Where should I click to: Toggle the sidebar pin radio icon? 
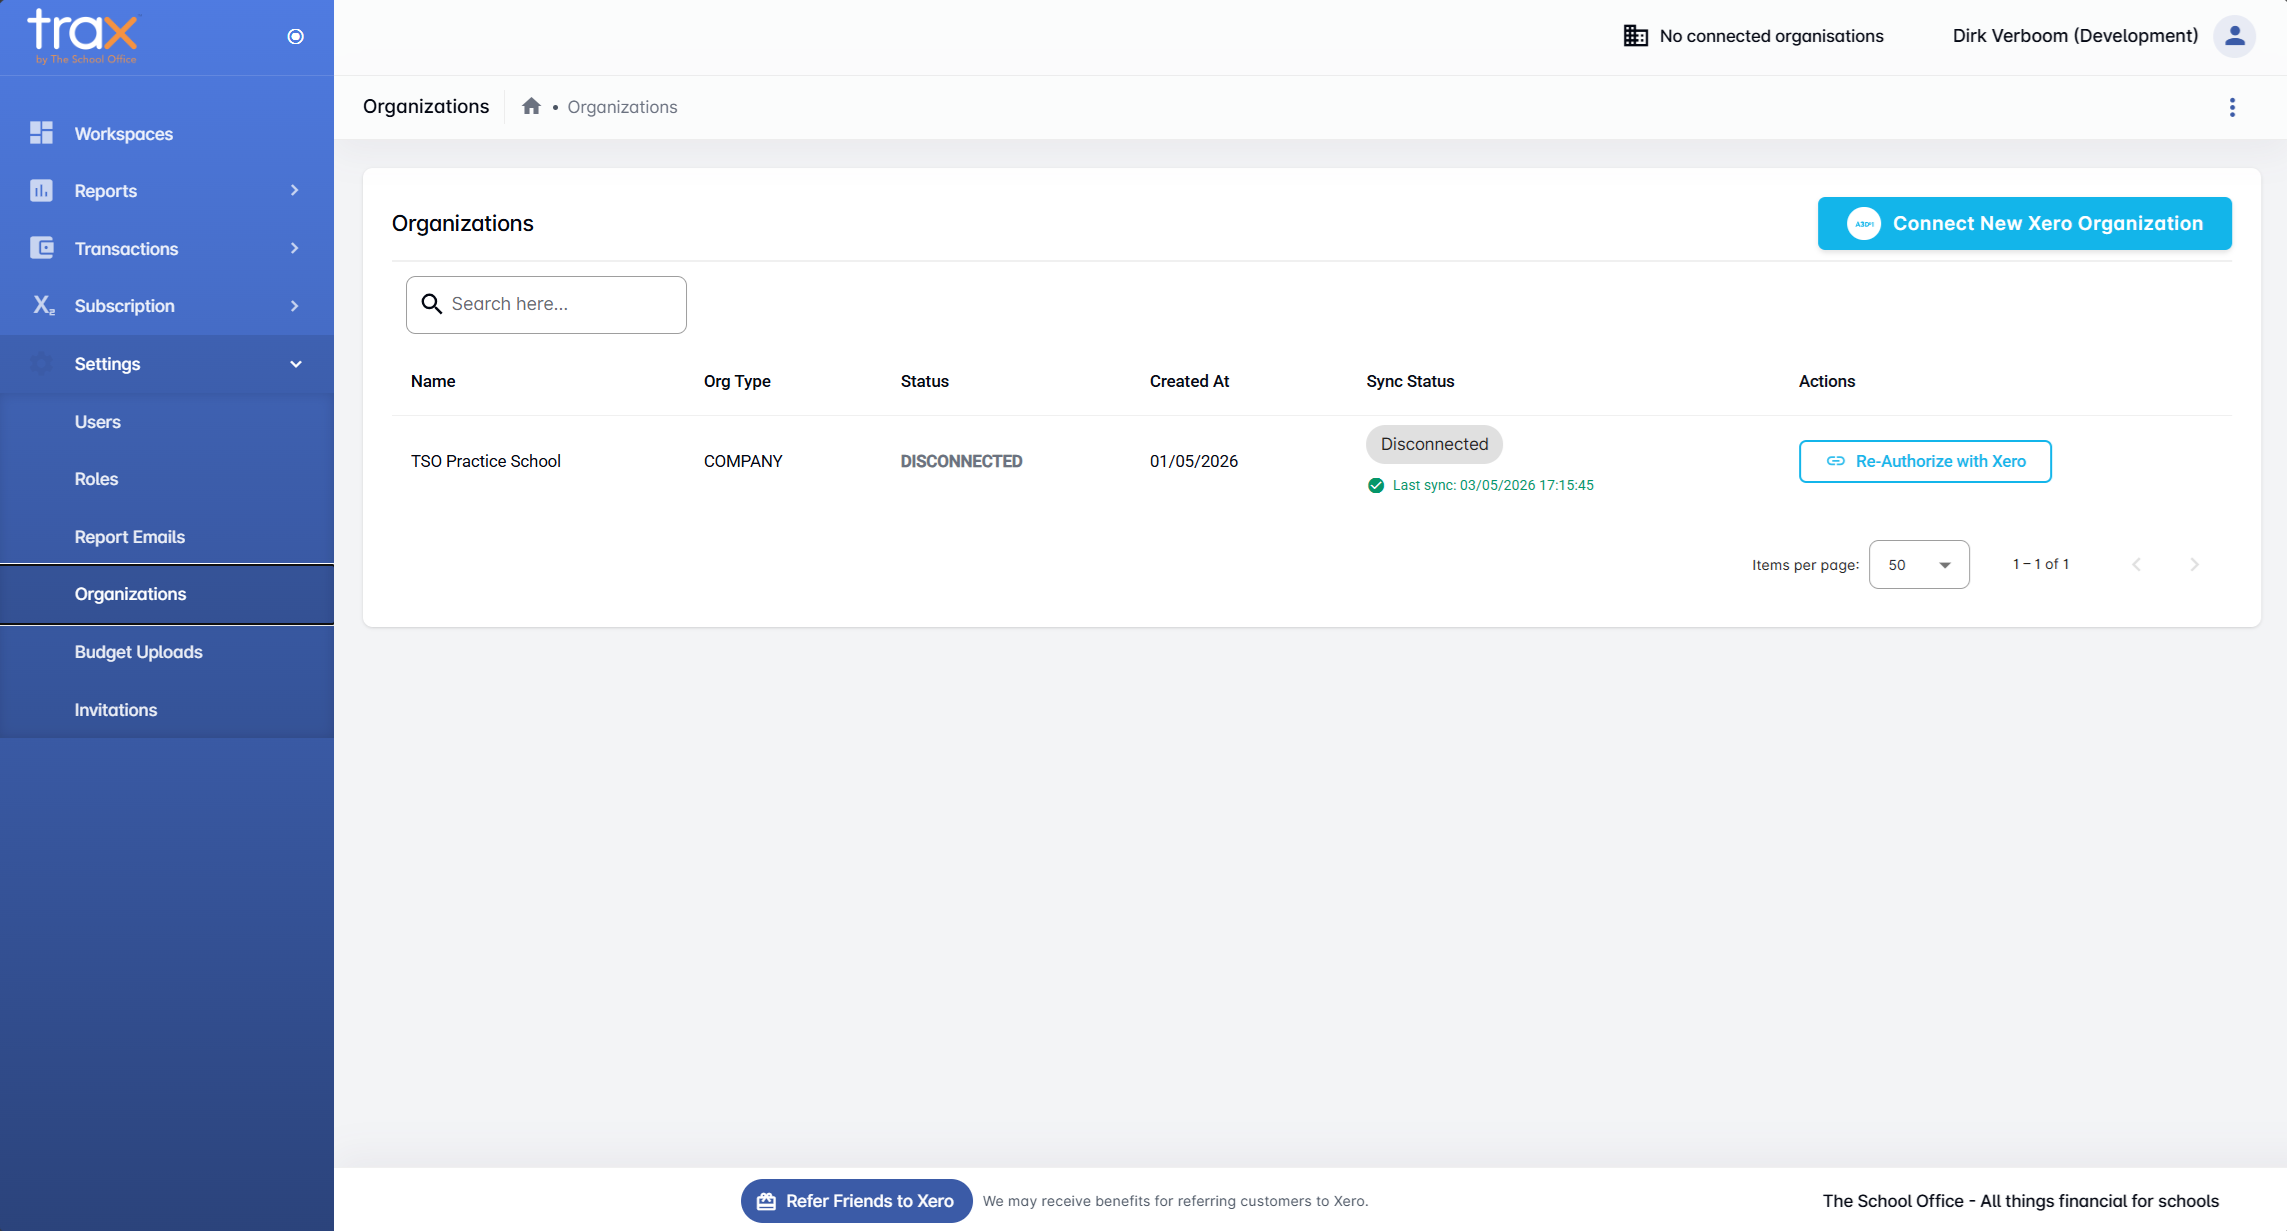pyautogui.click(x=295, y=36)
